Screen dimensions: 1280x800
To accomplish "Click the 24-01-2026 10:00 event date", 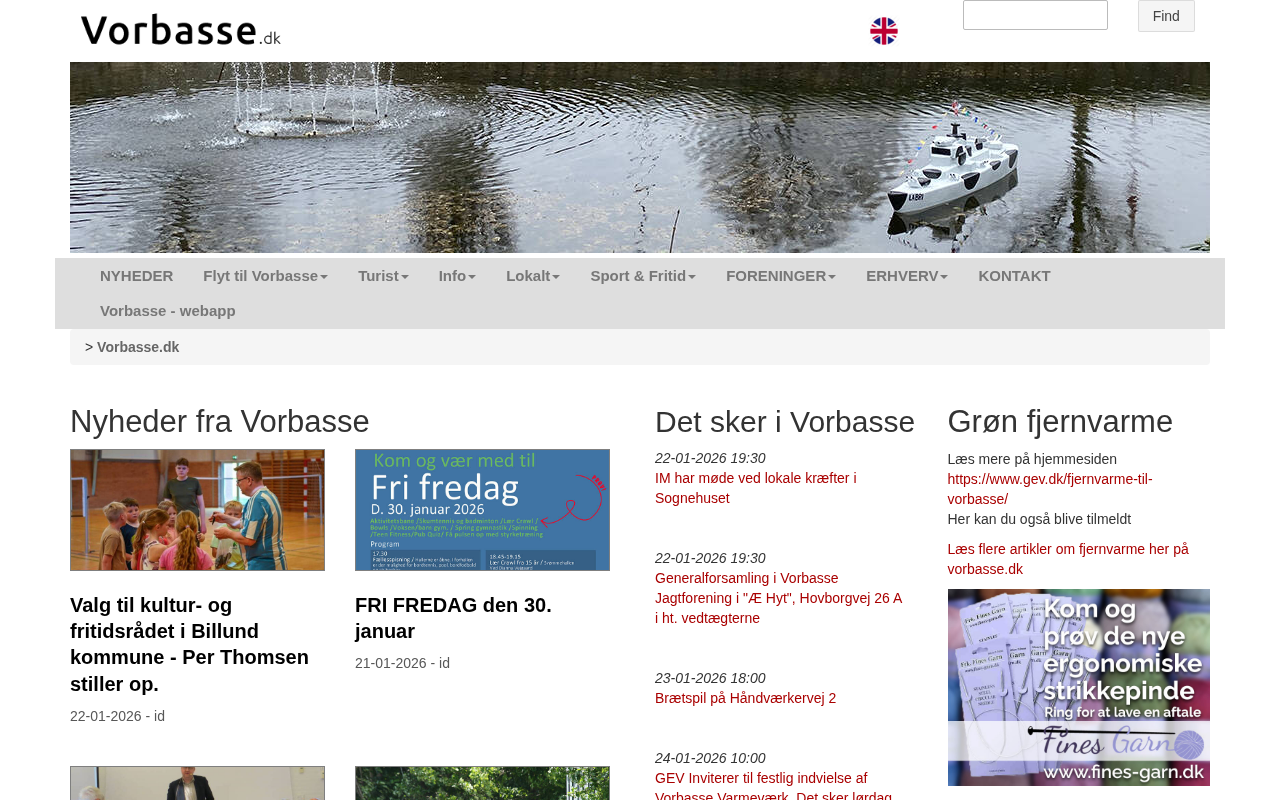I will [x=710, y=758].
